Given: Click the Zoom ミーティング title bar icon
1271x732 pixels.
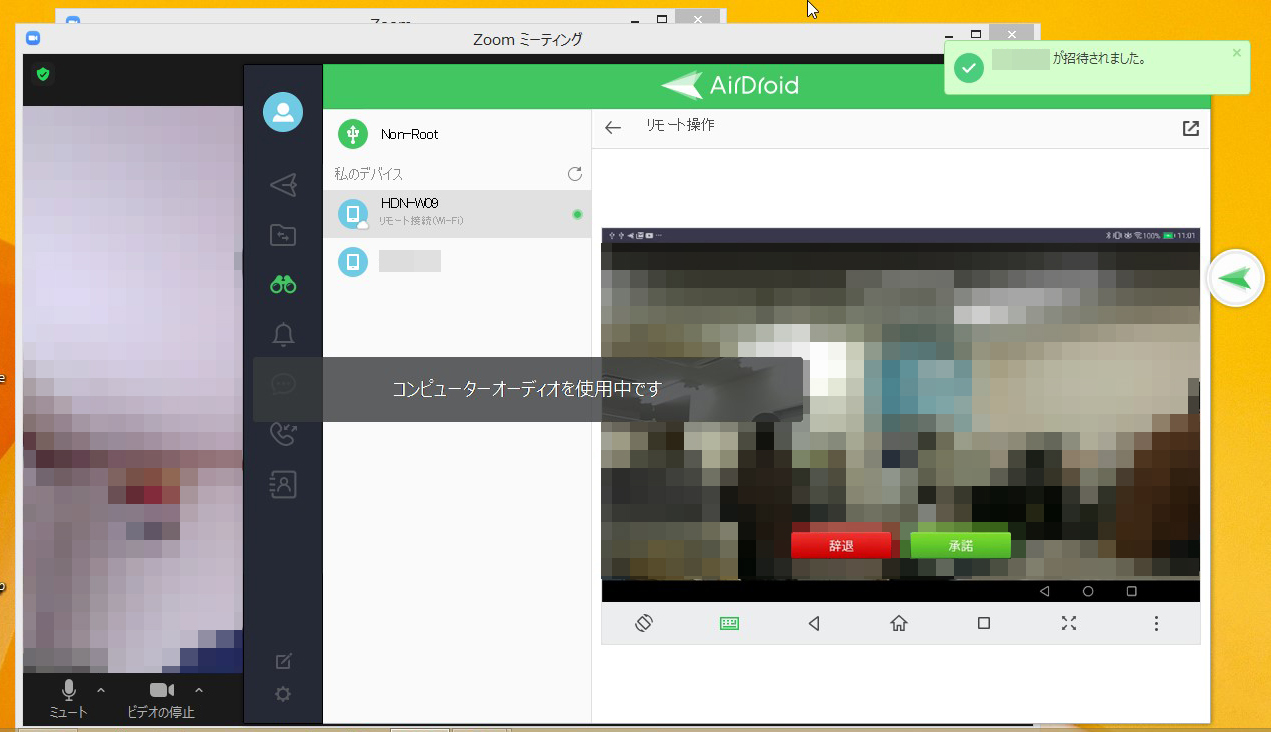Looking at the screenshot, I should pyautogui.click(x=33, y=38).
